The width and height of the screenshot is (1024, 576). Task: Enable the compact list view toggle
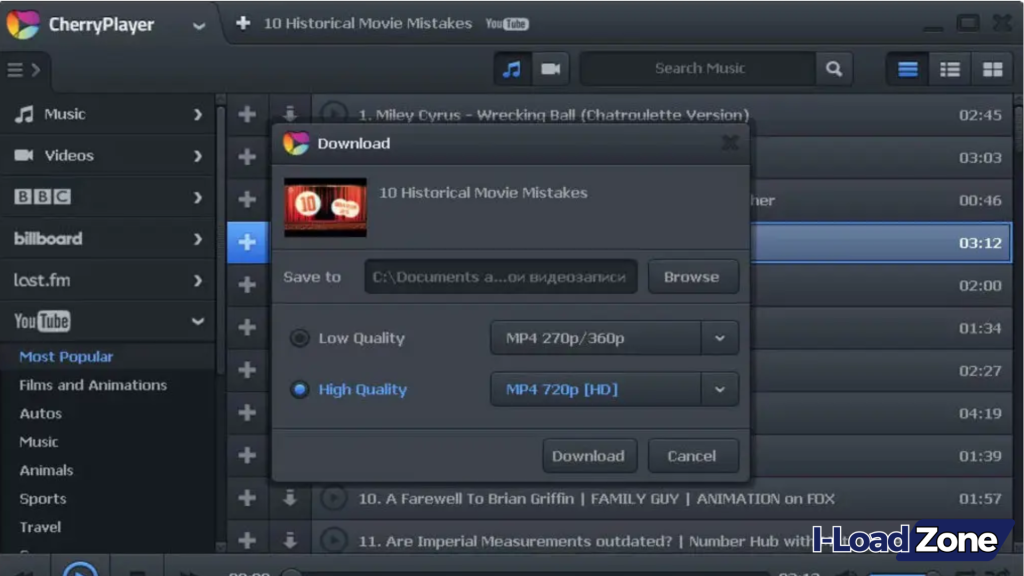pyautogui.click(x=907, y=69)
